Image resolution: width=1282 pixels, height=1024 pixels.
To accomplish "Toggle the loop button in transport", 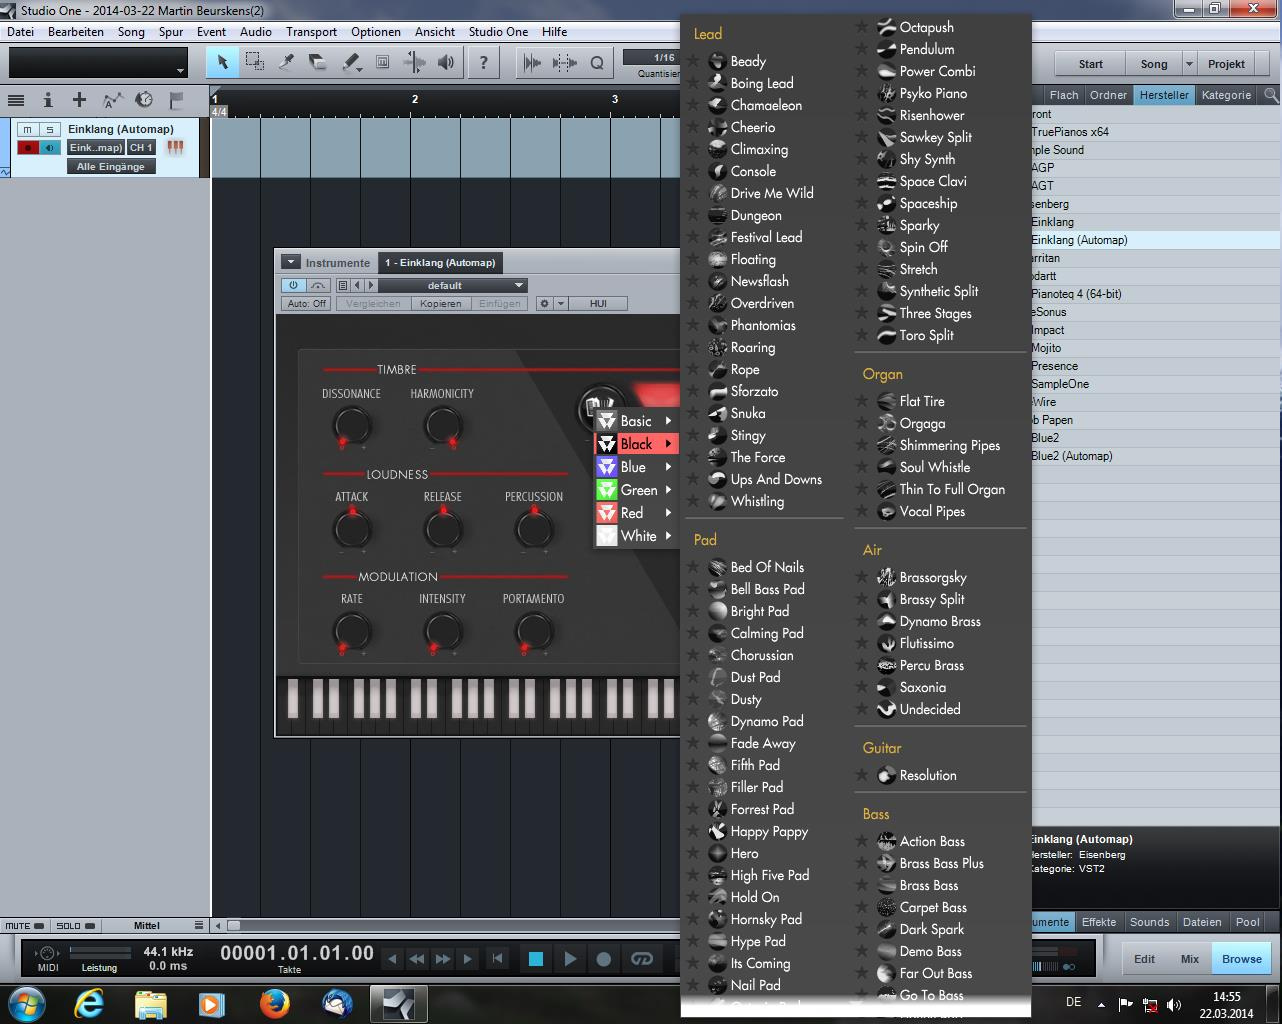I will point(642,959).
